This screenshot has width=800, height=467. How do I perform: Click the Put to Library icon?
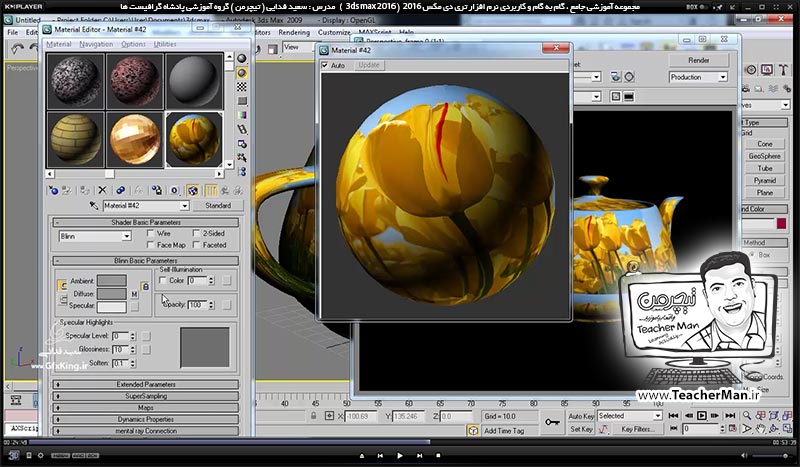[157, 190]
